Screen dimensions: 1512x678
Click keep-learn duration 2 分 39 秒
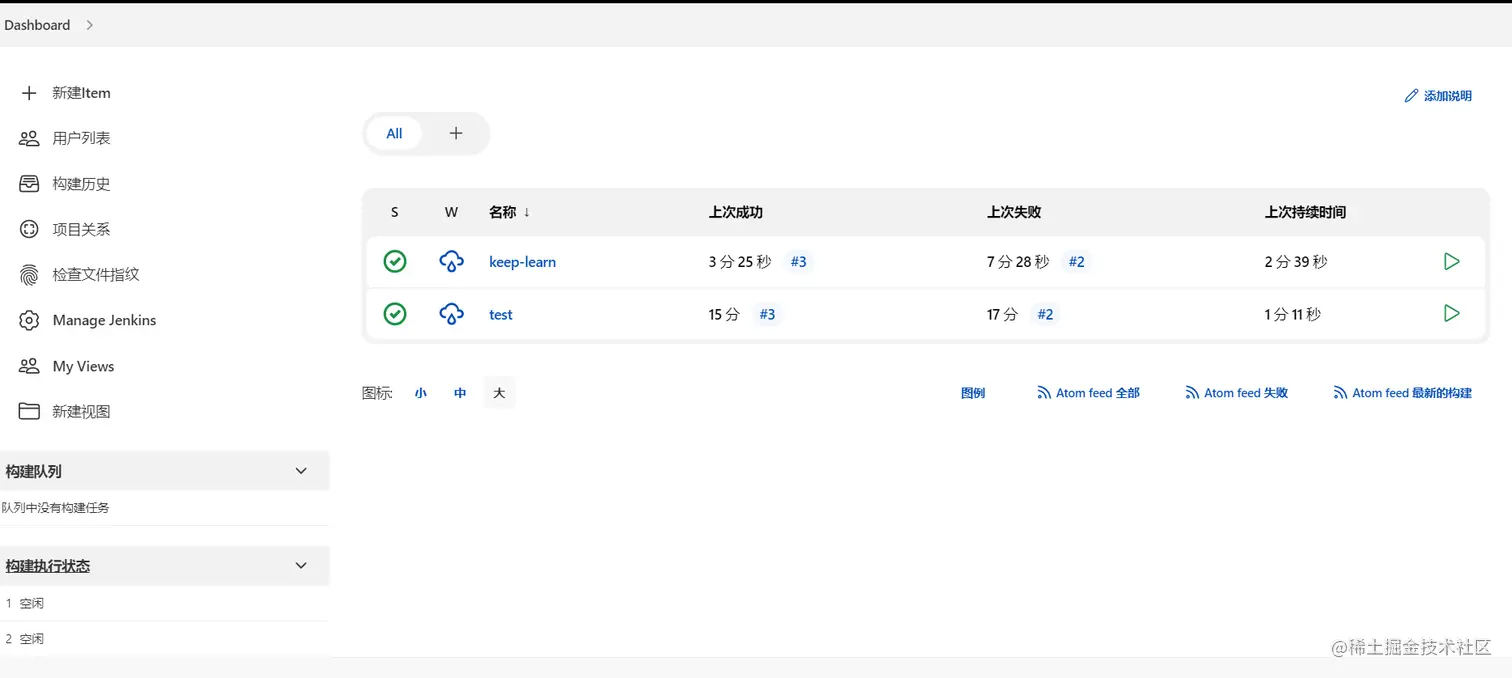point(1296,262)
